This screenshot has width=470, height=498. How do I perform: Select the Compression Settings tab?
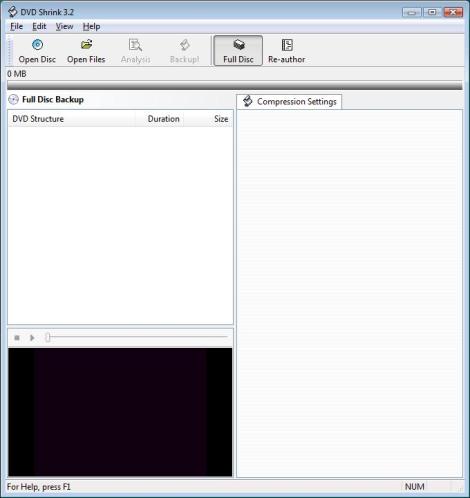tap(289, 101)
